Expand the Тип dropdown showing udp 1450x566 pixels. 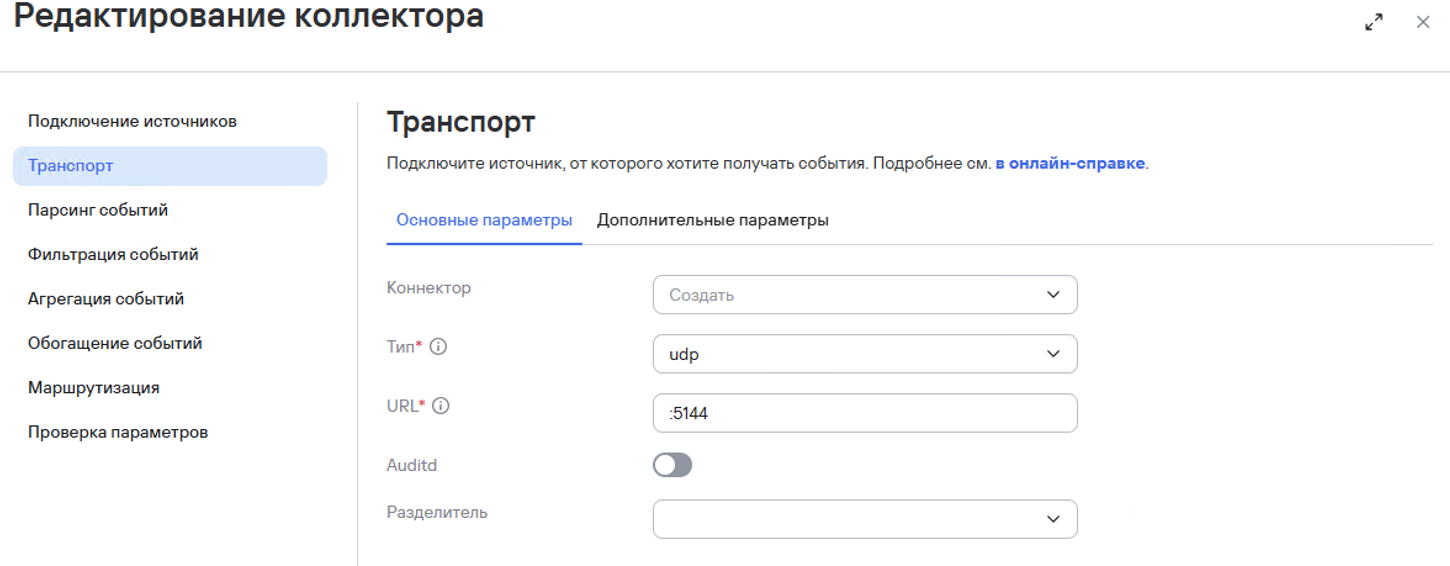pos(864,354)
